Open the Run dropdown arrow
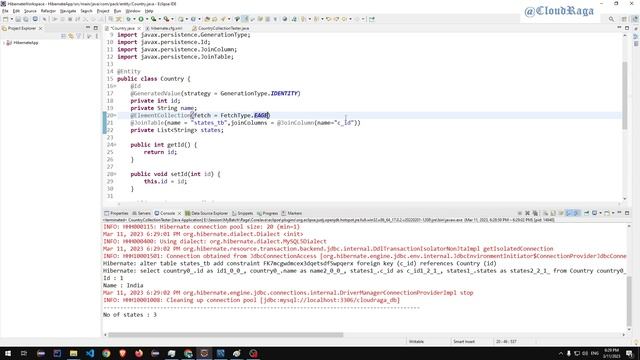 pyautogui.click(x=147, y=19)
